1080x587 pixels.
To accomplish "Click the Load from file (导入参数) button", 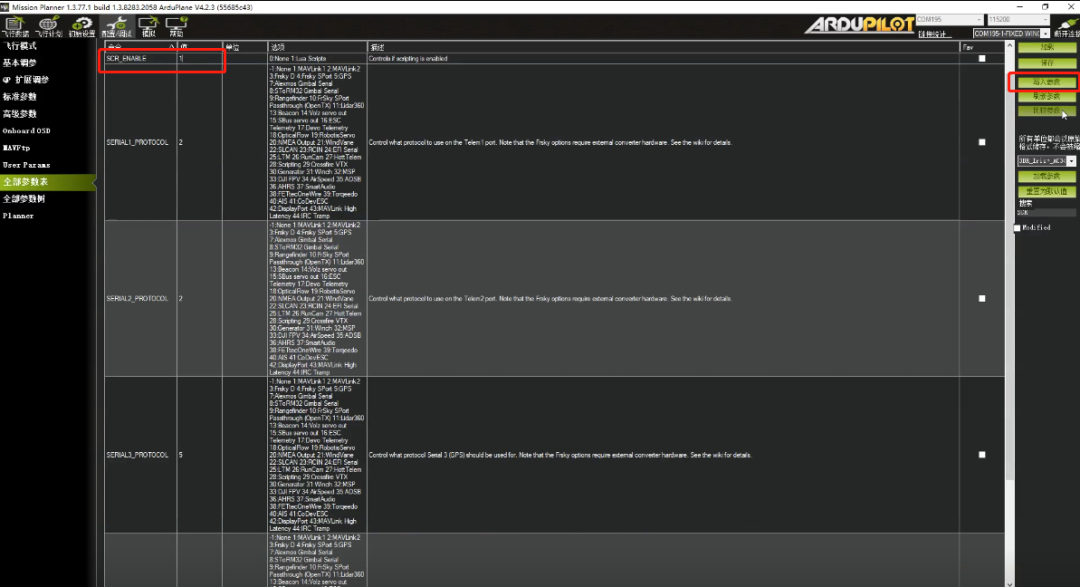I will pos(1046,81).
